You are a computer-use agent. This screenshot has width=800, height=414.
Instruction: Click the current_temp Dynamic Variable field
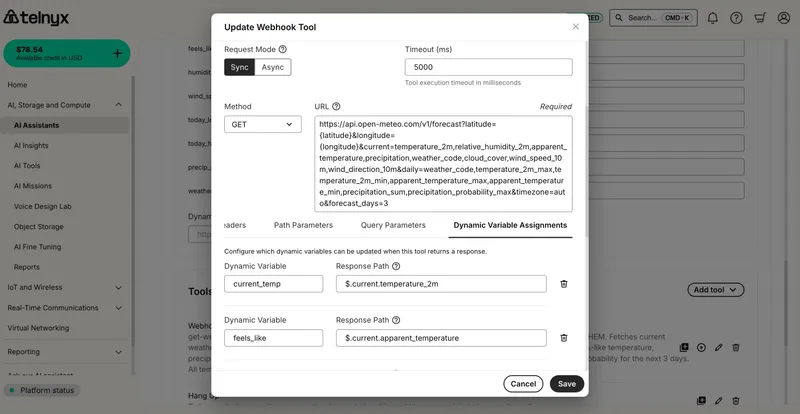click(273, 284)
